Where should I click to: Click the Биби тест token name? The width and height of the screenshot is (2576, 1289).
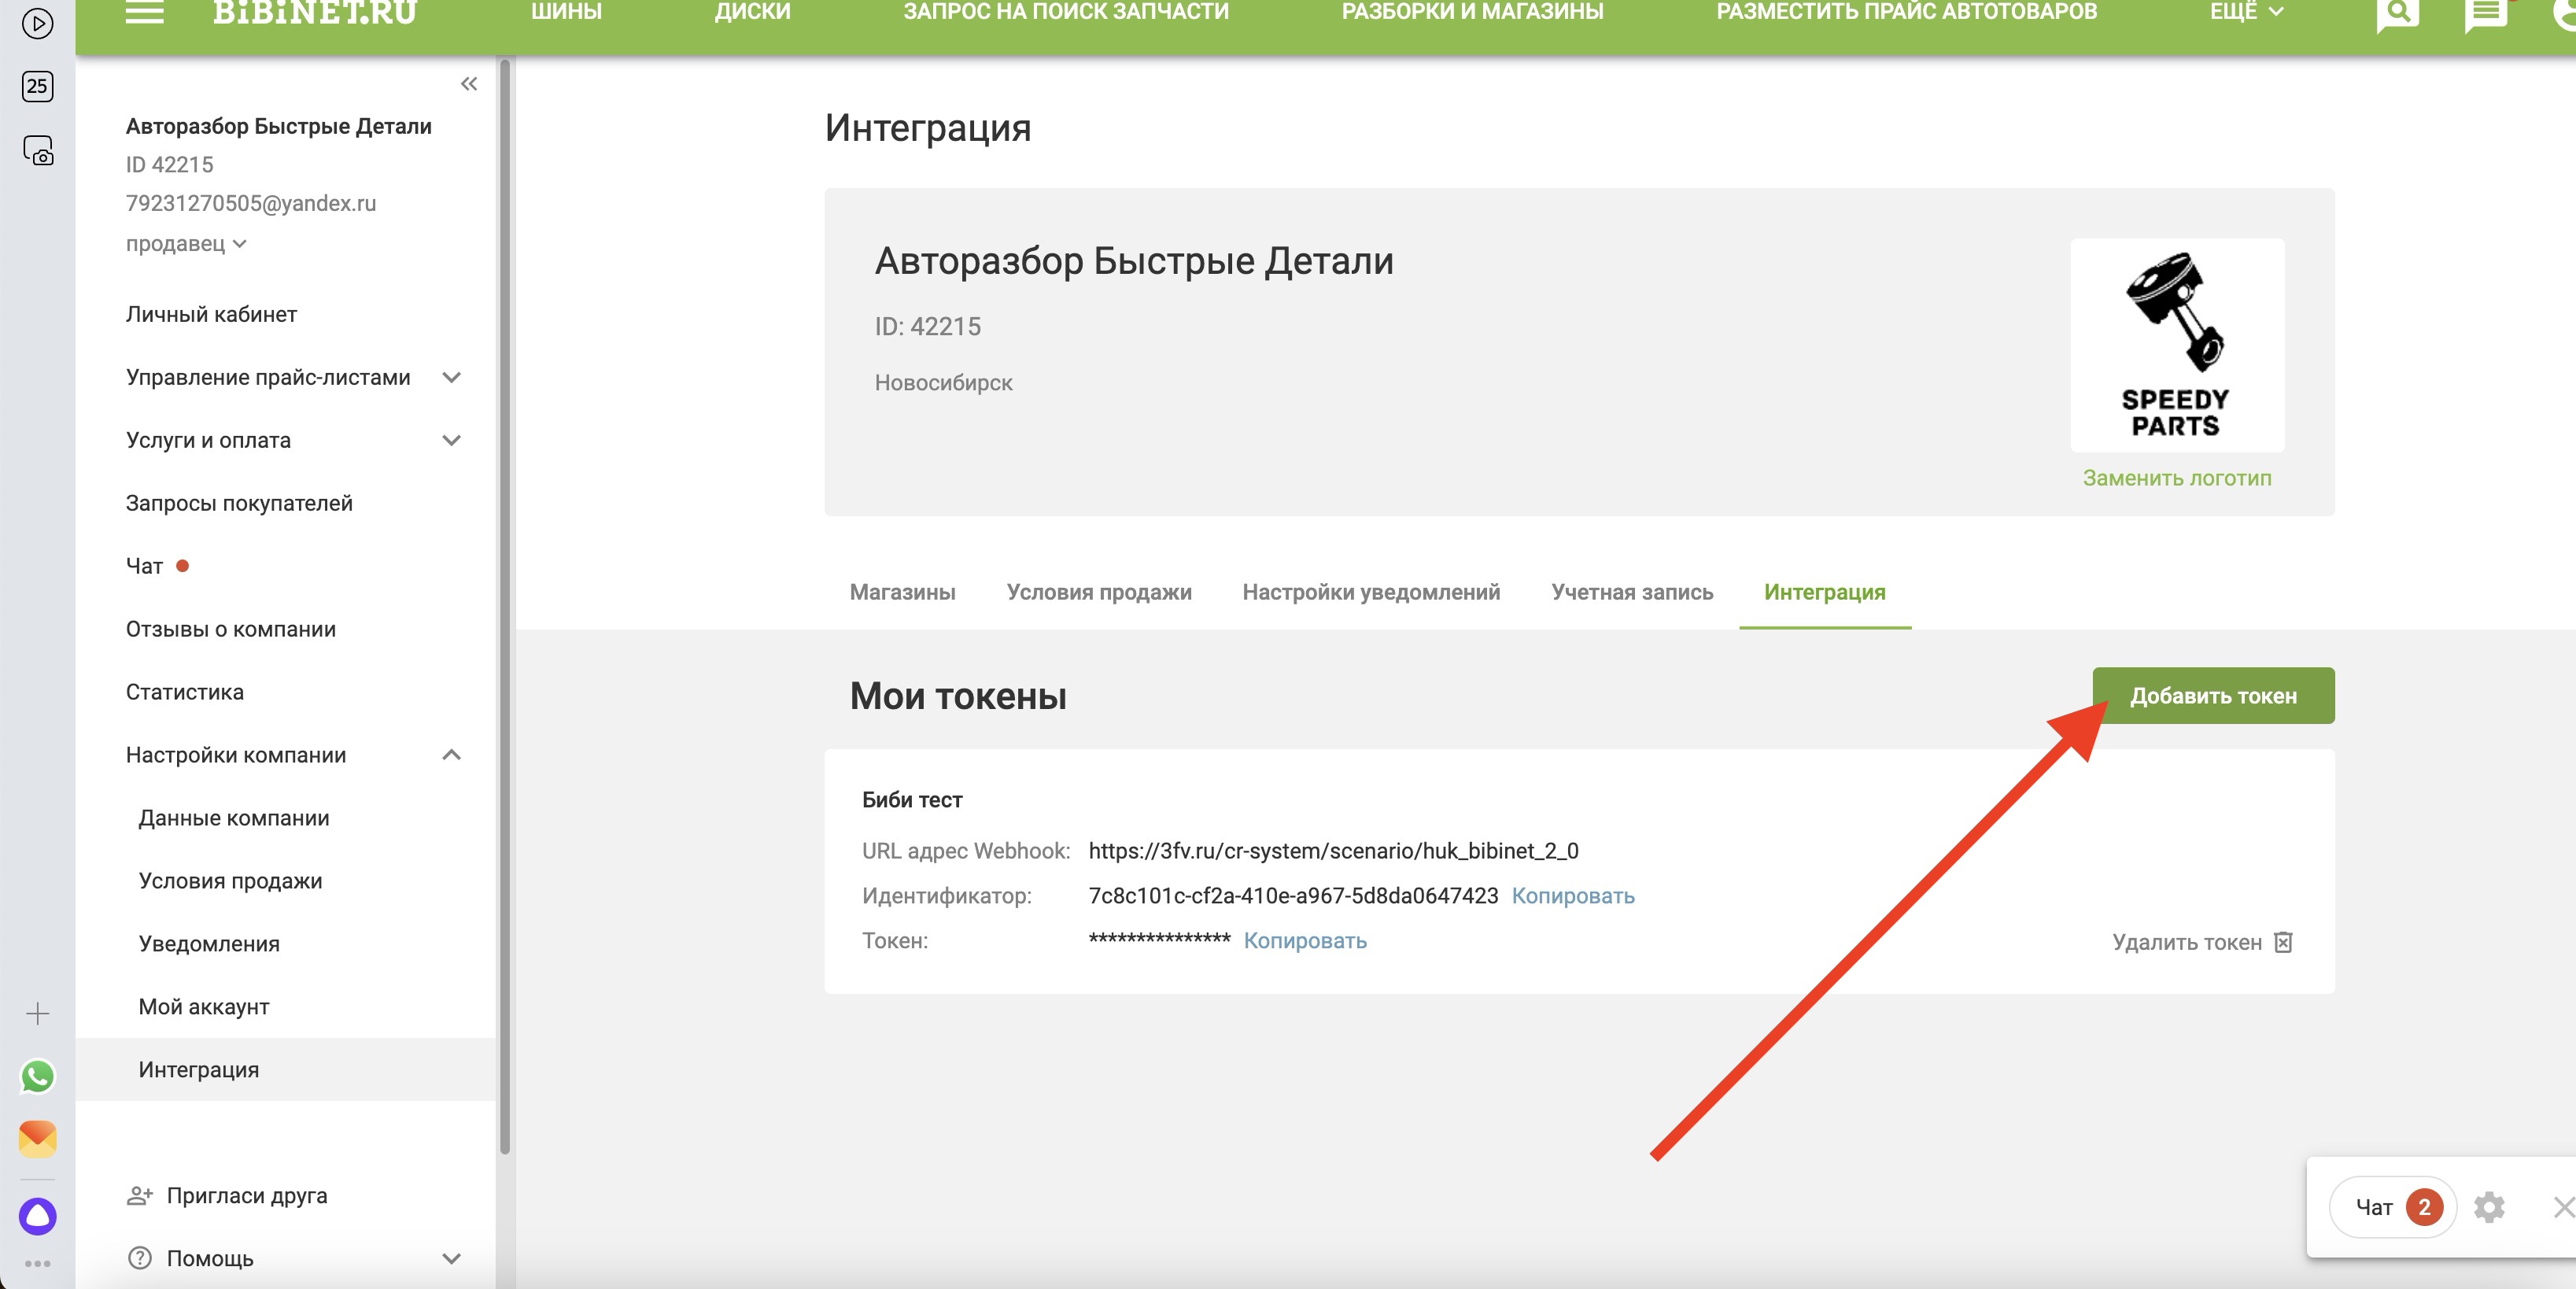[912, 800]
